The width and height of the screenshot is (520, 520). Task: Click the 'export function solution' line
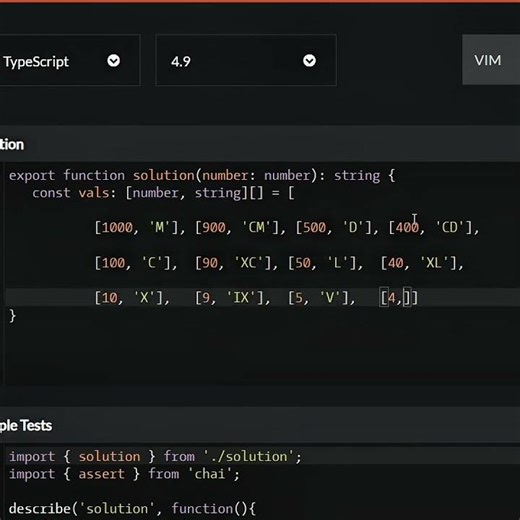(x=202, y=176)
